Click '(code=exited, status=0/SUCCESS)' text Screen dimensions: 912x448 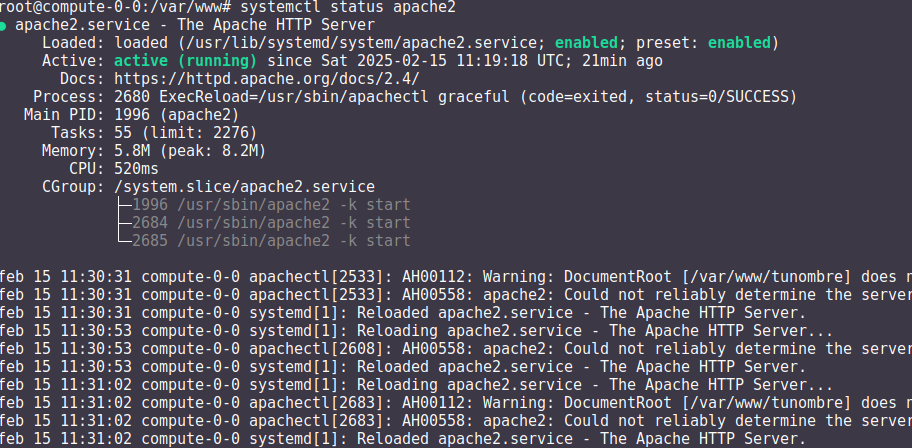tap(658, 97)
